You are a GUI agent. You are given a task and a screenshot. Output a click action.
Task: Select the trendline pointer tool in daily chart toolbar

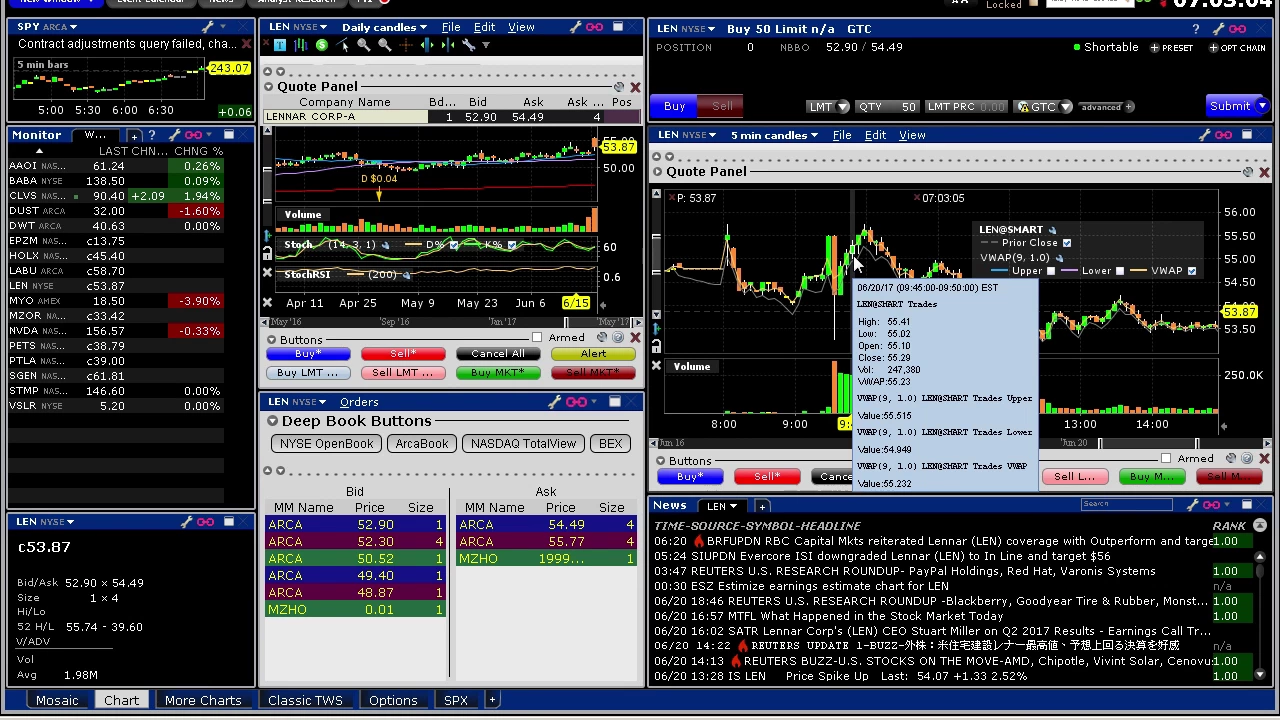[x=342, y=45]
